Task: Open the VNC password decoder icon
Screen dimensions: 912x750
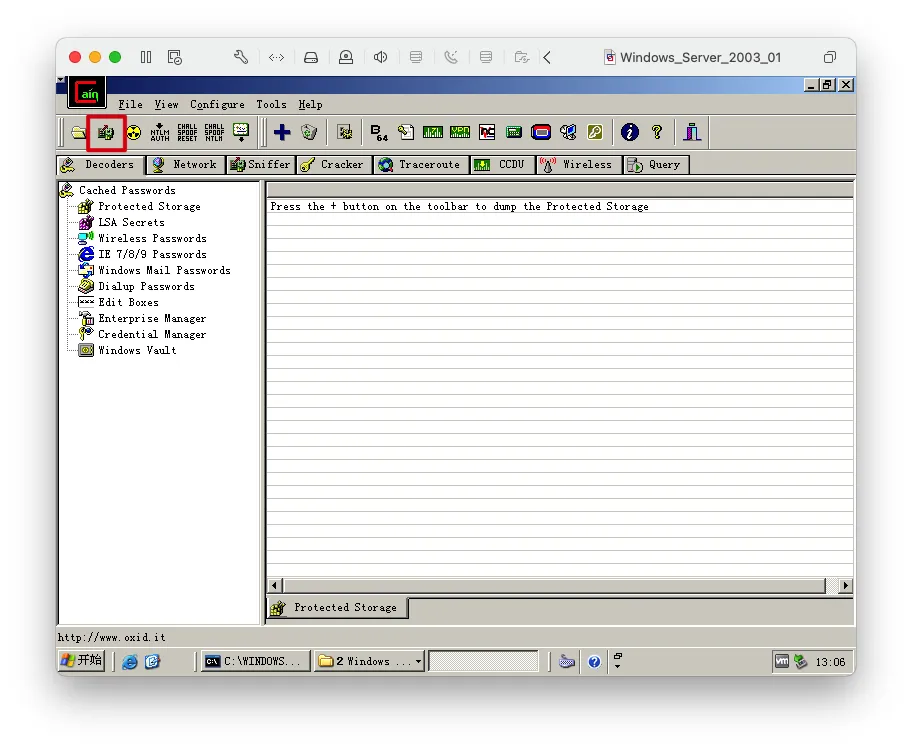Action: pos(487,133)
